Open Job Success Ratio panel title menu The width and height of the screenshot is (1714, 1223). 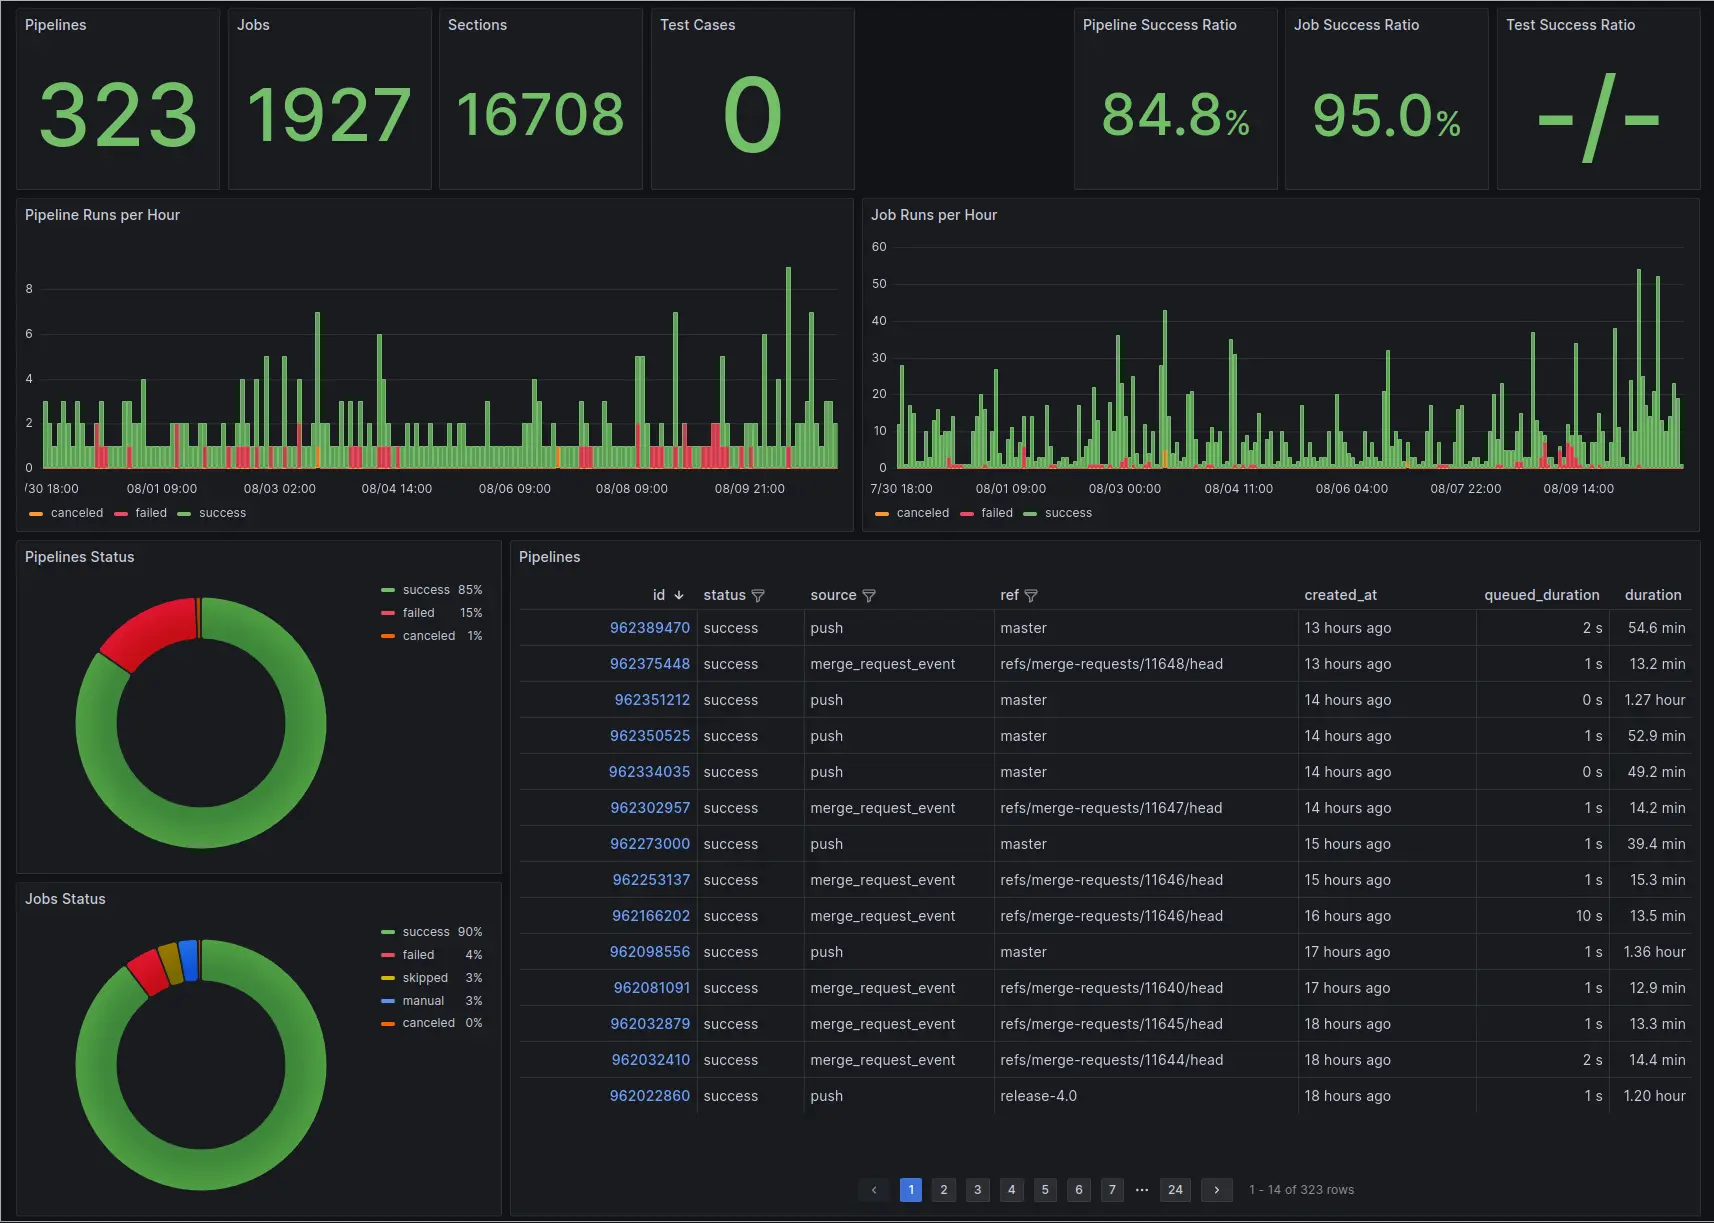pos(1357,25)
